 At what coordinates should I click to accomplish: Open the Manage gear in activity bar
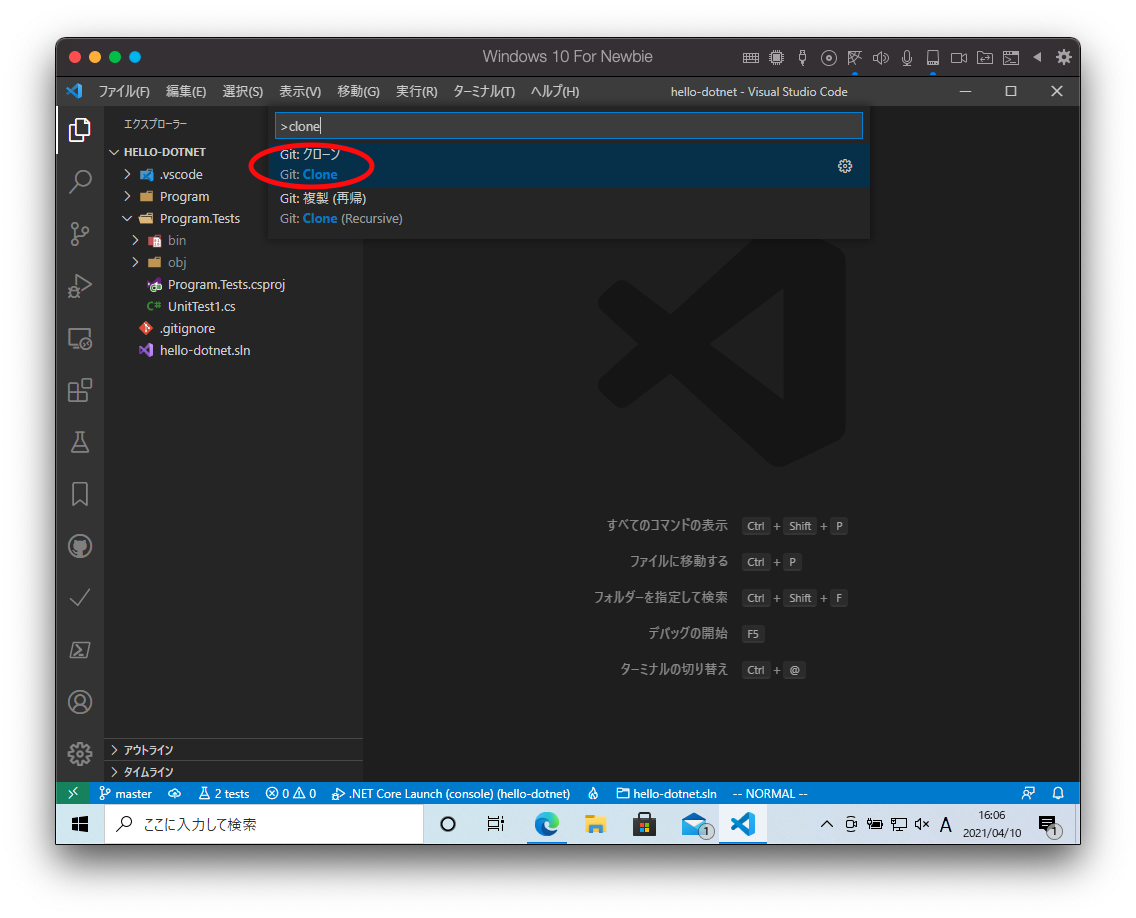pyautogui.click(x=80, y=754)
